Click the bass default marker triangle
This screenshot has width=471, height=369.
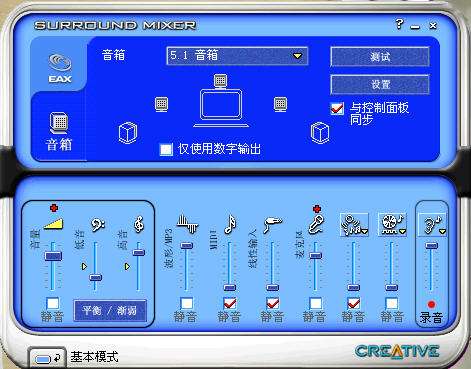click(84, 266)
